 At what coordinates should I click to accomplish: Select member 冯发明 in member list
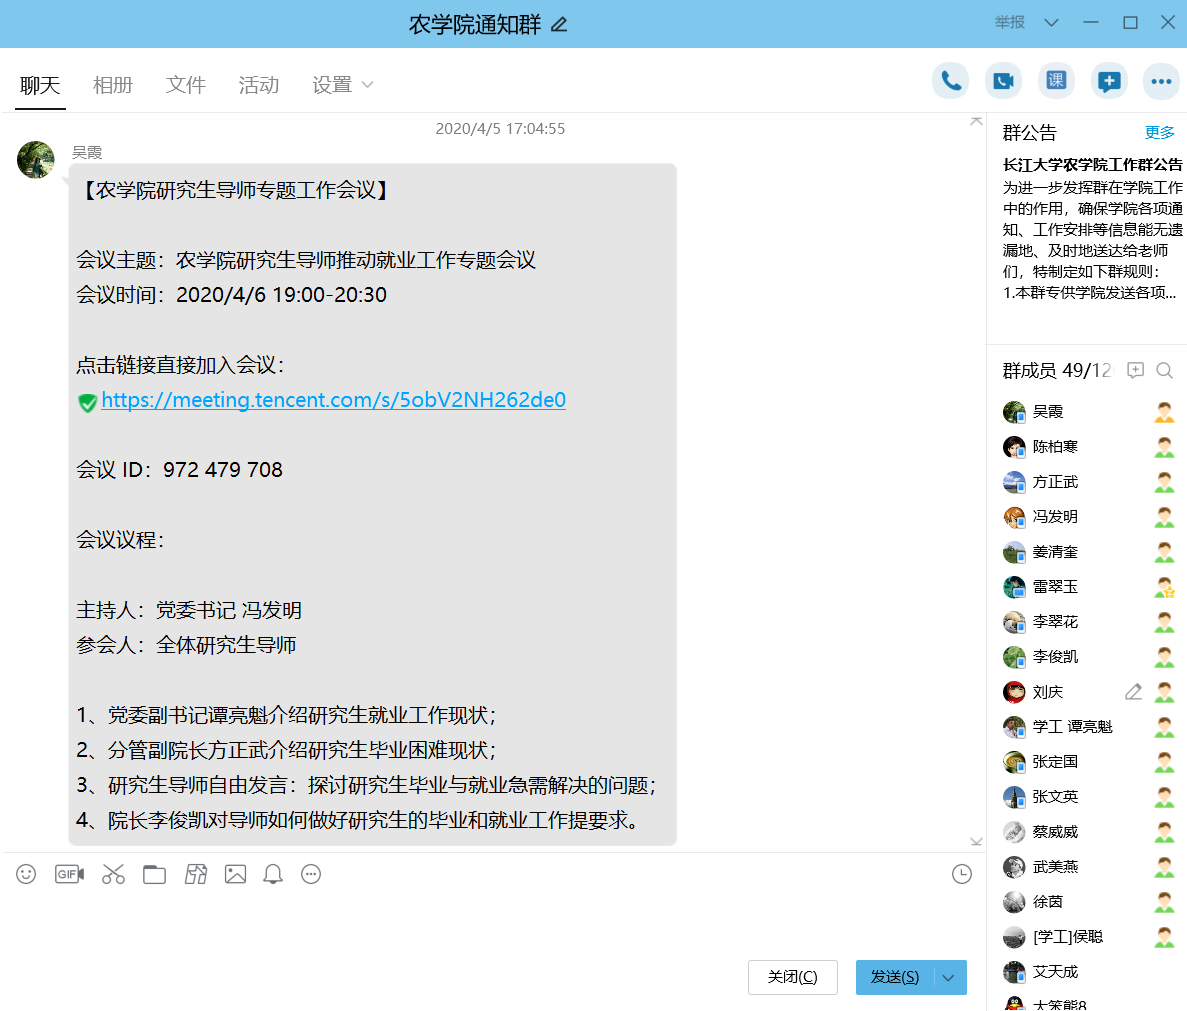pos(1055,517)
